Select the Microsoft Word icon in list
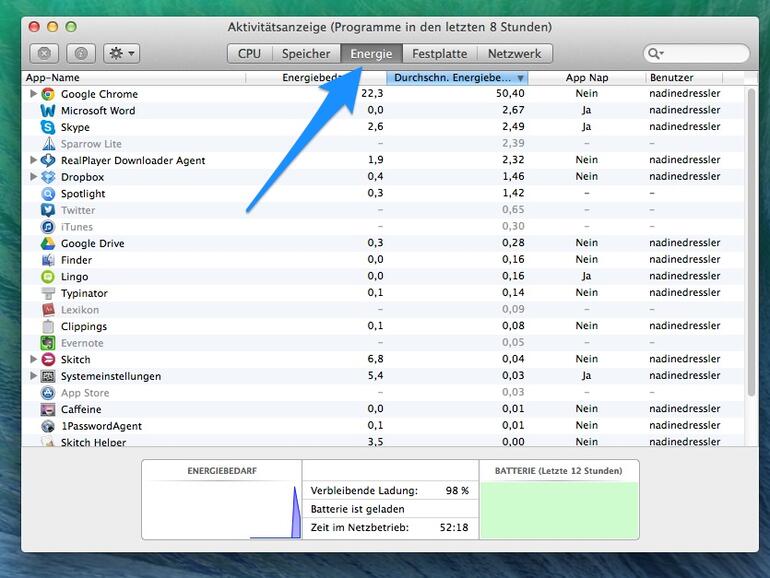This screenshot has height=578, width=770. click(x=48, y=110)
